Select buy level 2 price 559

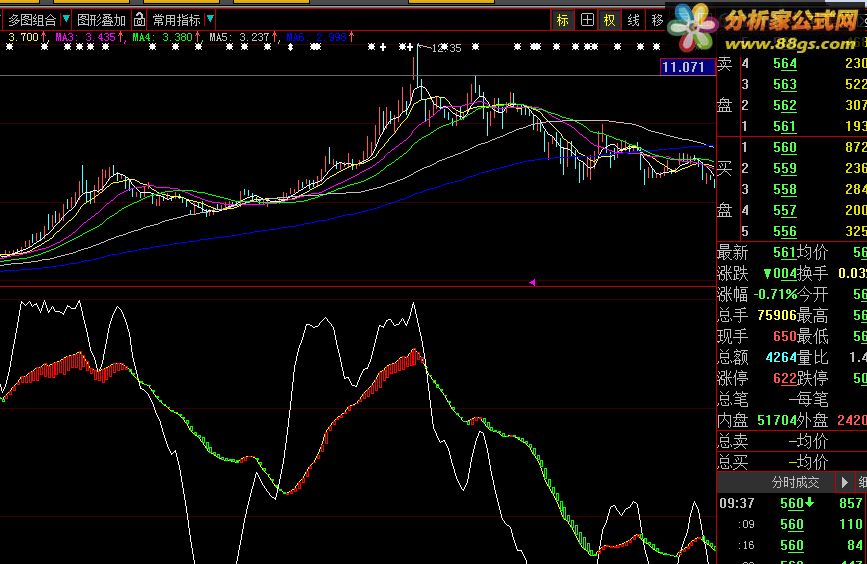[785, 169]
